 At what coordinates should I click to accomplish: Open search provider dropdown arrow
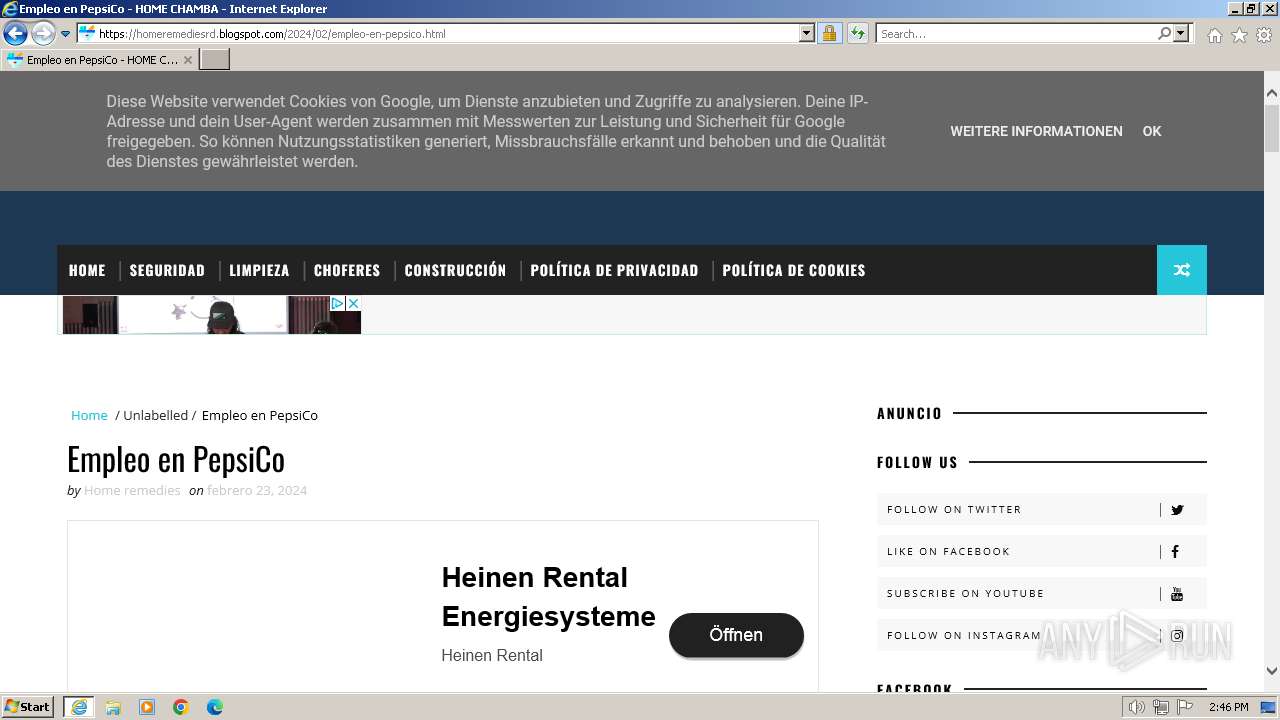[x=1181, y=33]
